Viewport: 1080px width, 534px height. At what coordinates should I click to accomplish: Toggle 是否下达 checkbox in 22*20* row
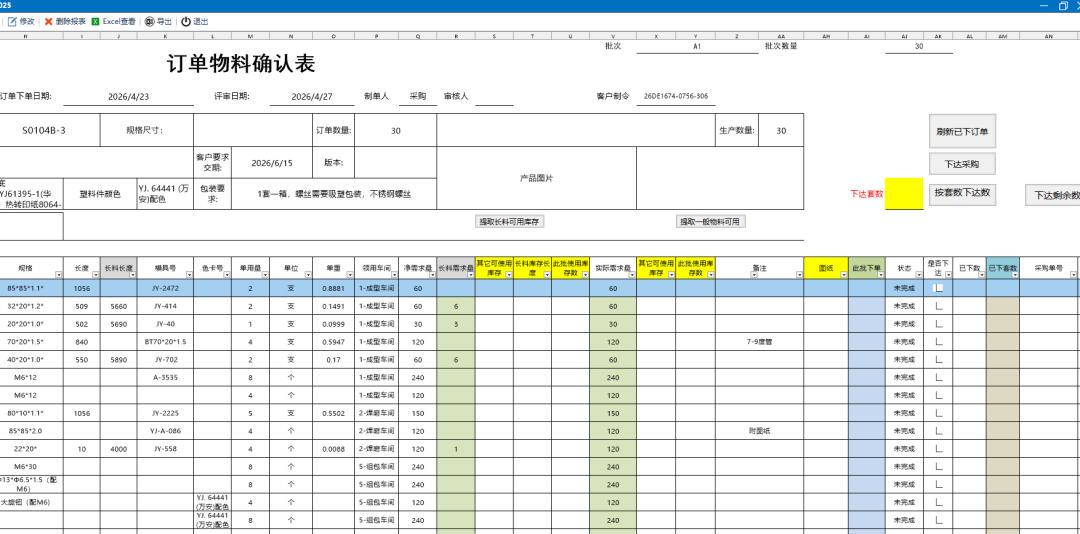coord(937,449)
